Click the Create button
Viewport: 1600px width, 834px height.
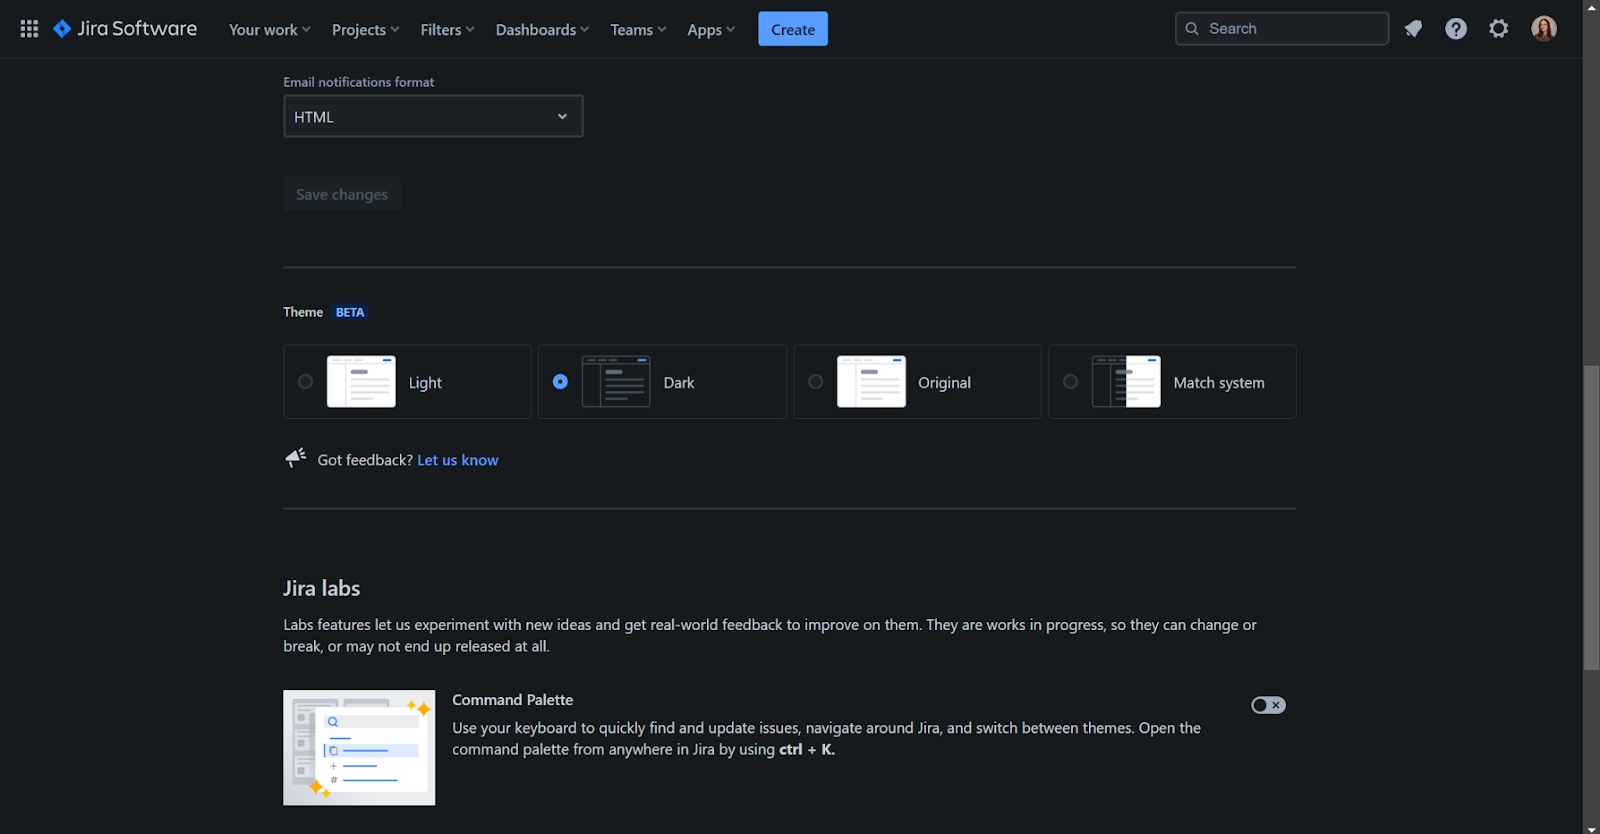pyautogui.click(x=793, y=29)
